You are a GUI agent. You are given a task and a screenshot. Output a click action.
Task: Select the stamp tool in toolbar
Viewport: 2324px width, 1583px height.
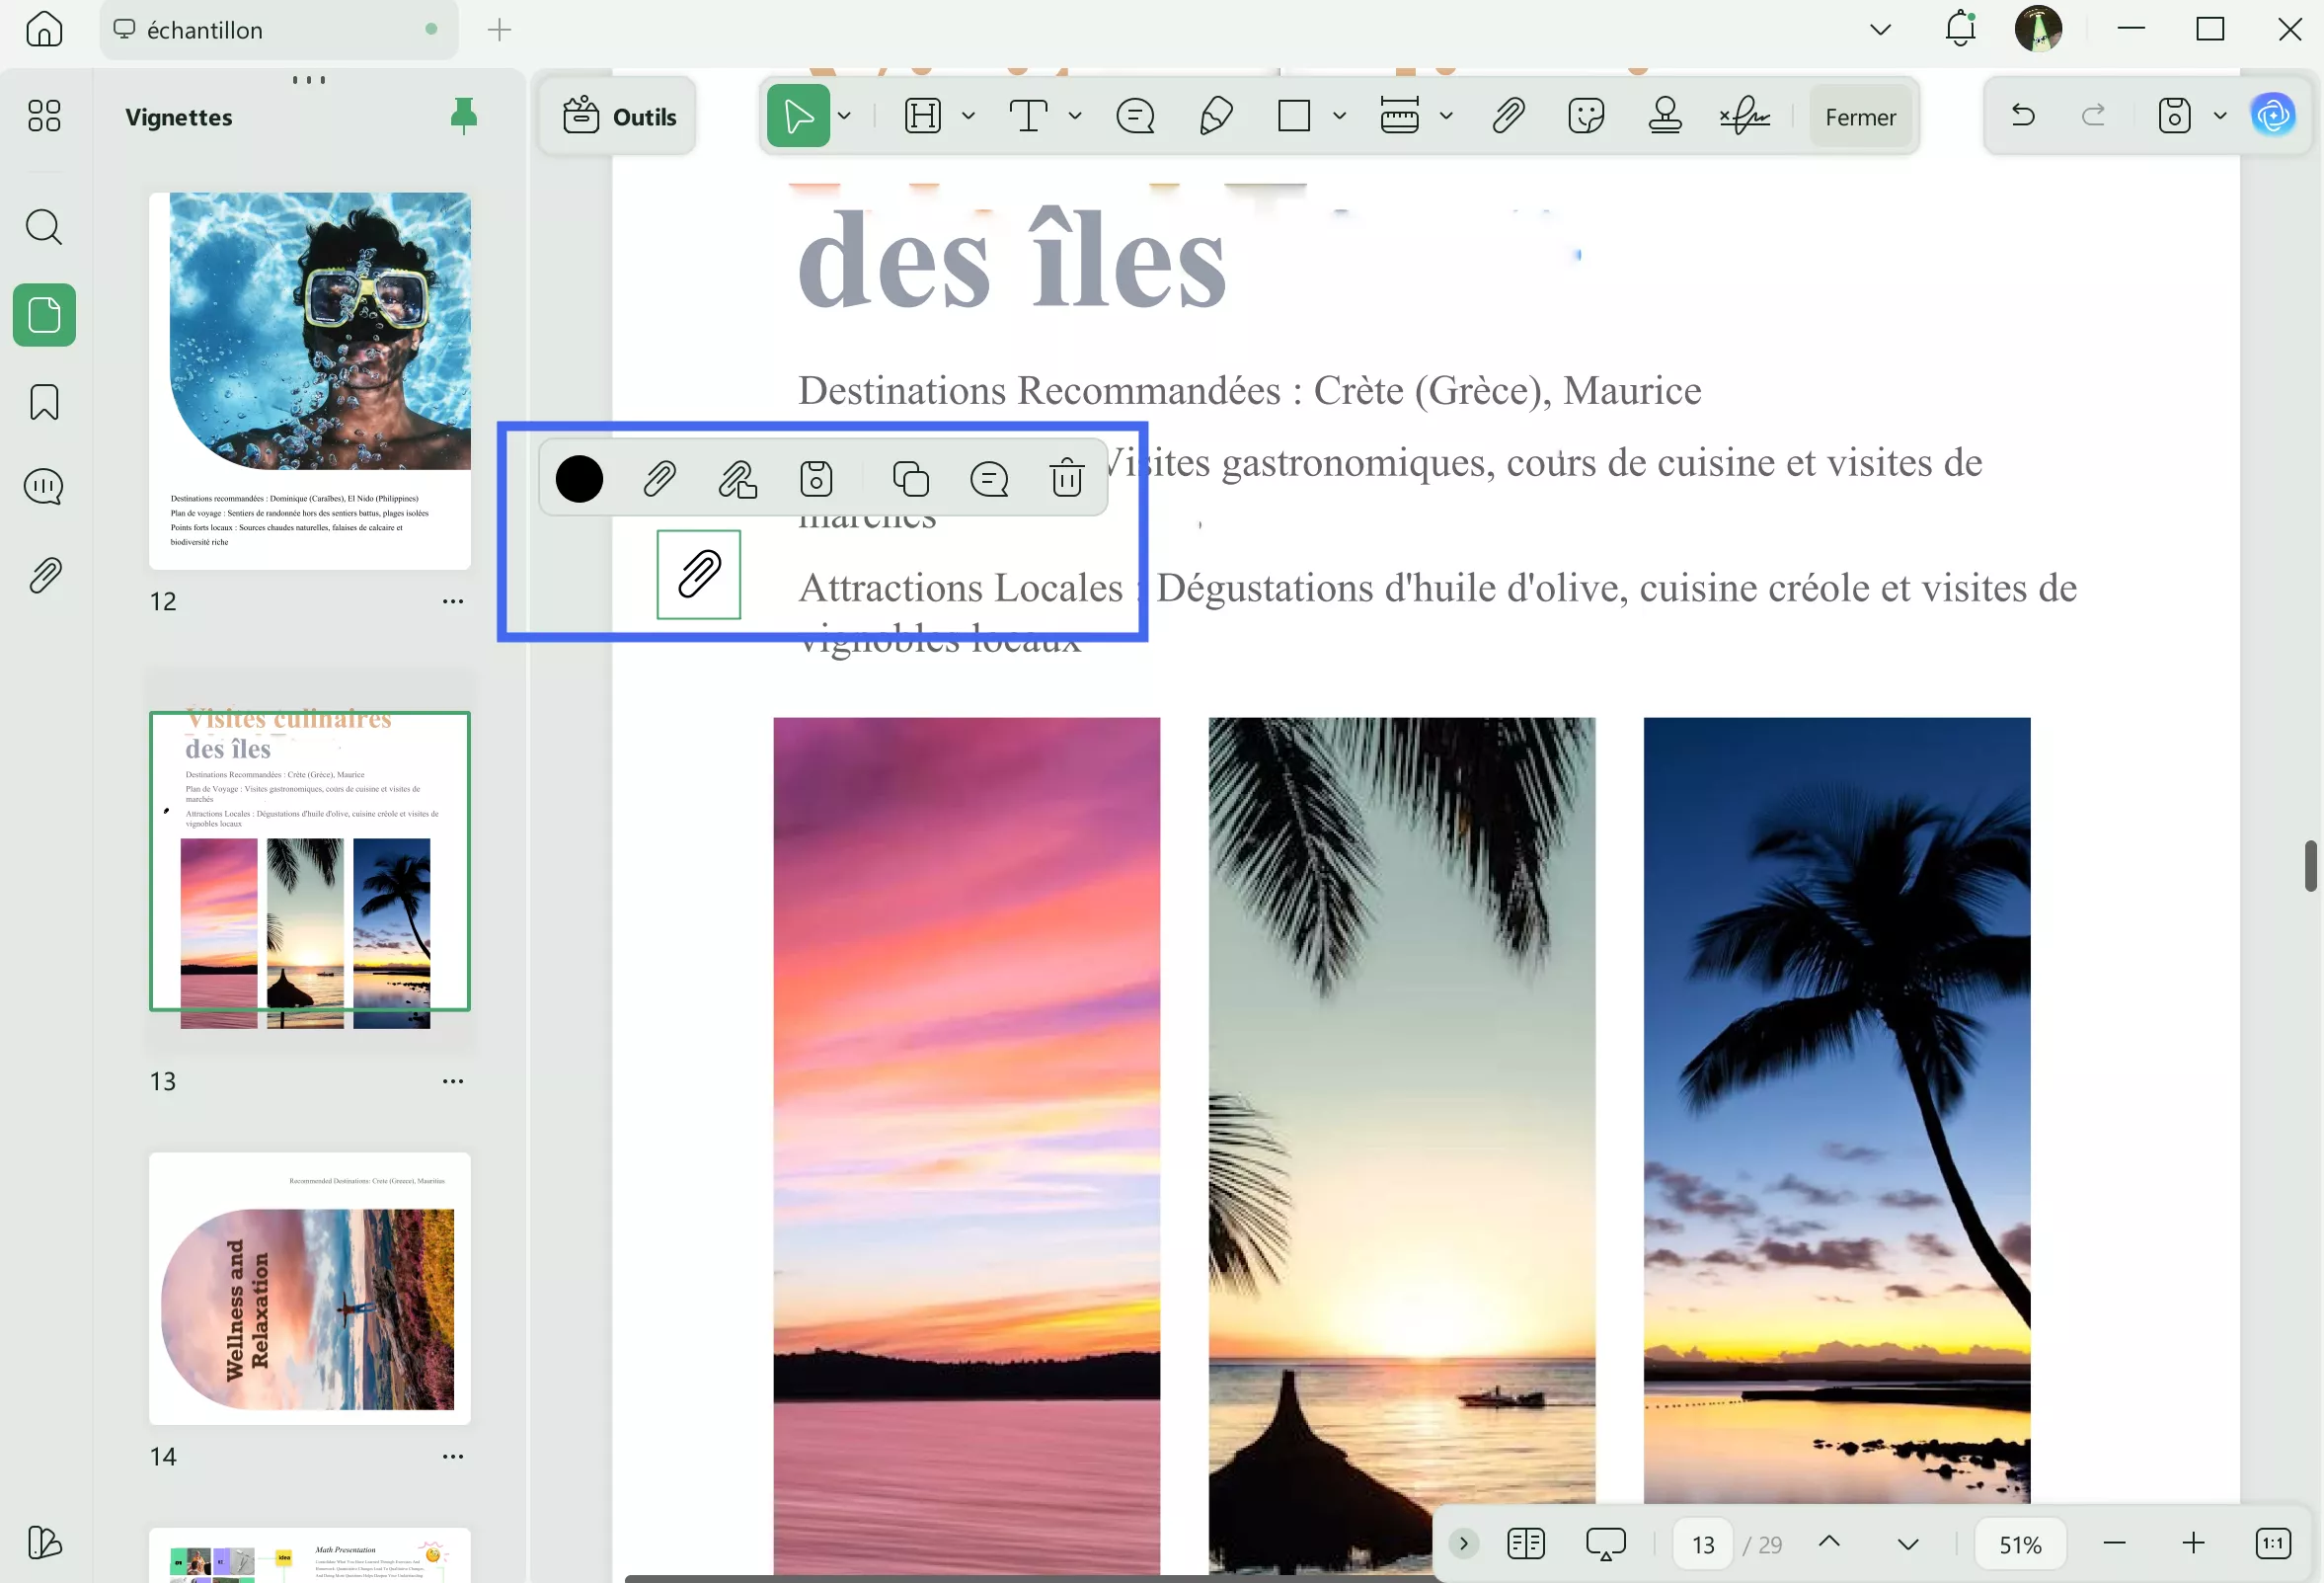point(1665,116)
